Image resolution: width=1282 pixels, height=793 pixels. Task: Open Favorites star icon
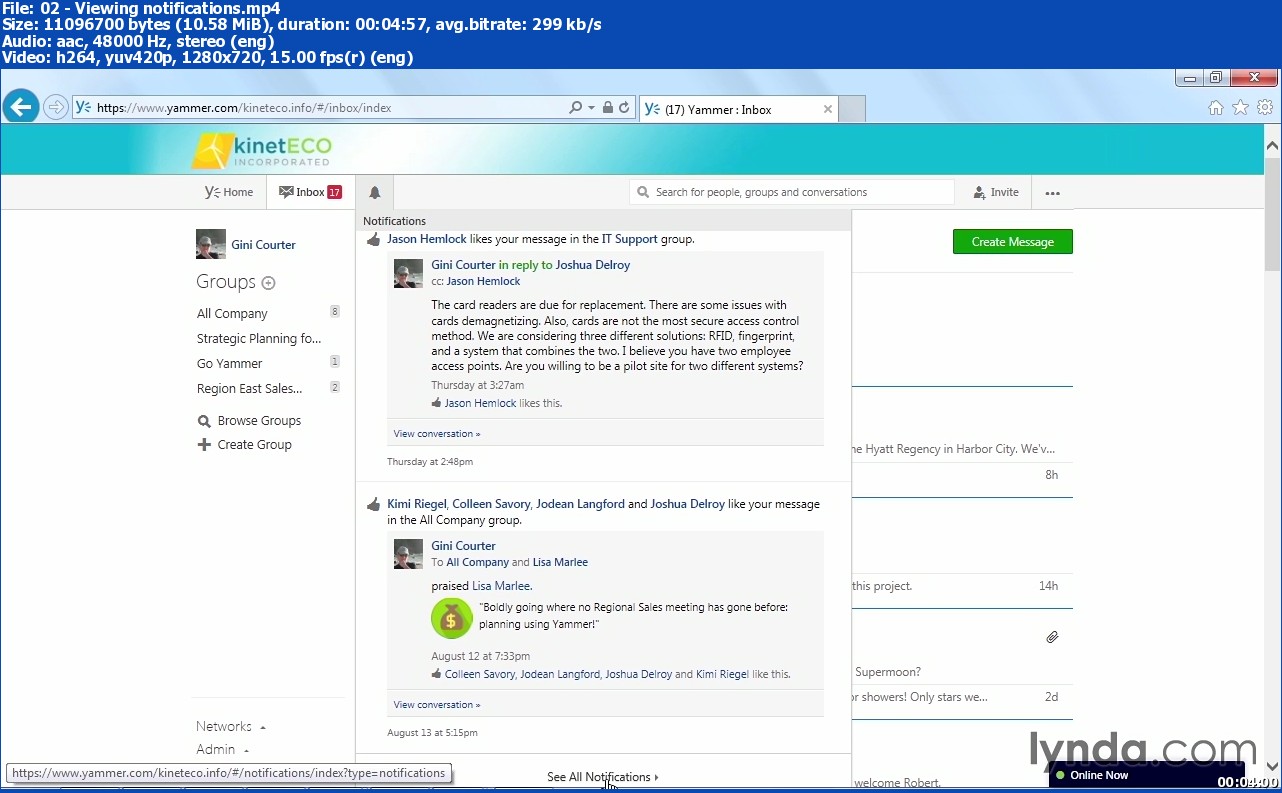pyautogui.click(x=1240, y=108)
